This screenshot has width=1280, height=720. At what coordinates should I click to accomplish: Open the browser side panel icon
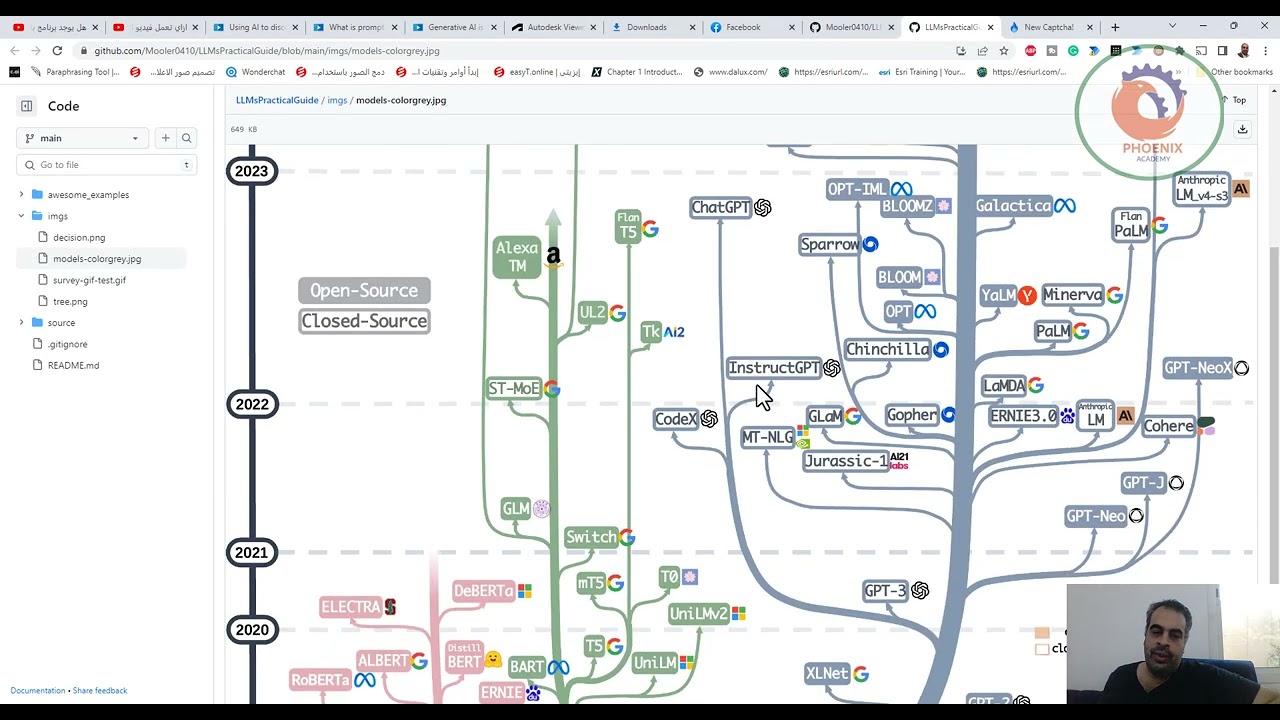(x=1222, y=51)
